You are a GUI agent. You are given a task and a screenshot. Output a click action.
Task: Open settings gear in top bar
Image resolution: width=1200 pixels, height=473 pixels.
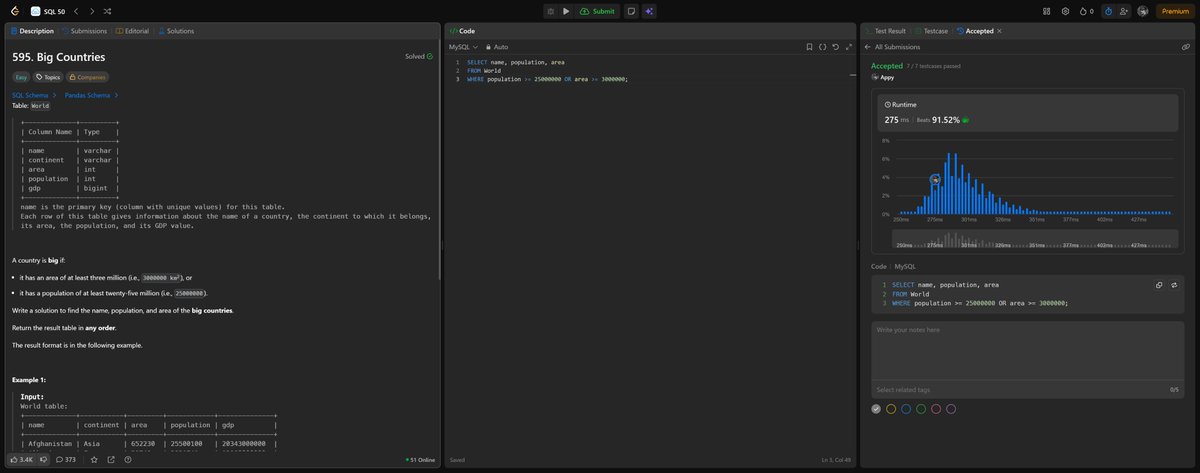coord(1065,11)
